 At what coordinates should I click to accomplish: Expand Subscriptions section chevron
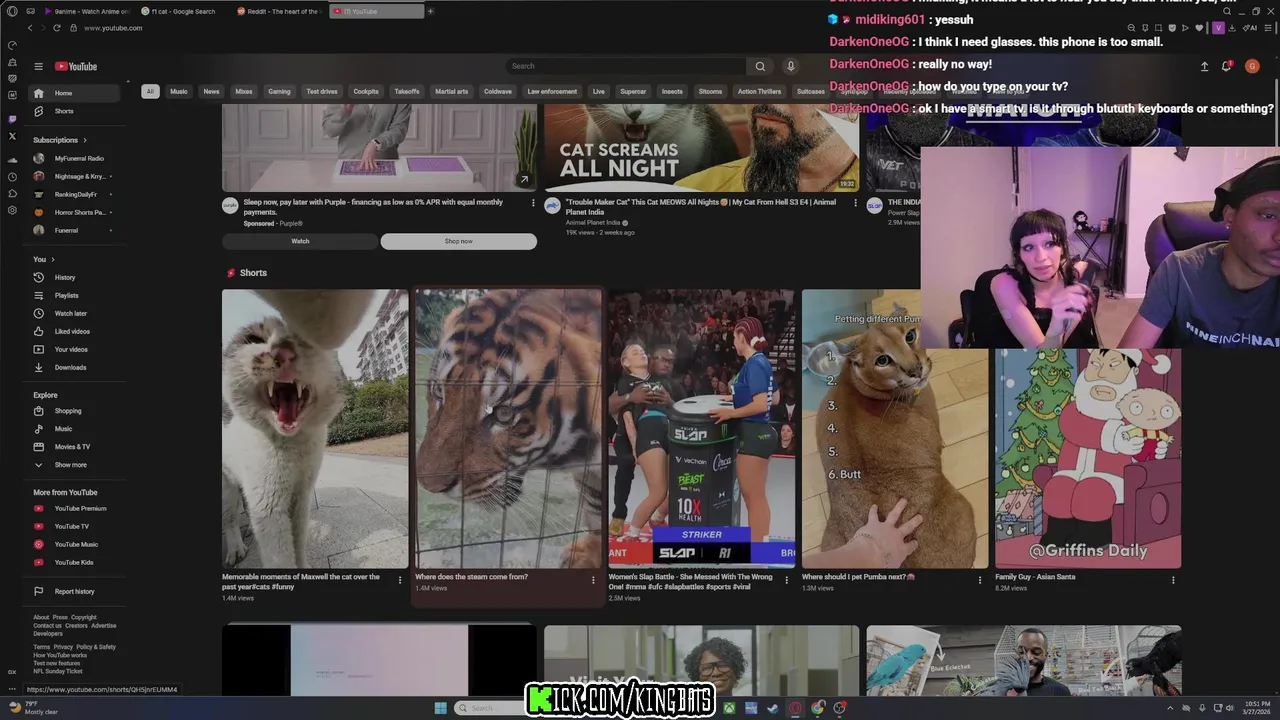pyautogui.click(x=85, y=140)
